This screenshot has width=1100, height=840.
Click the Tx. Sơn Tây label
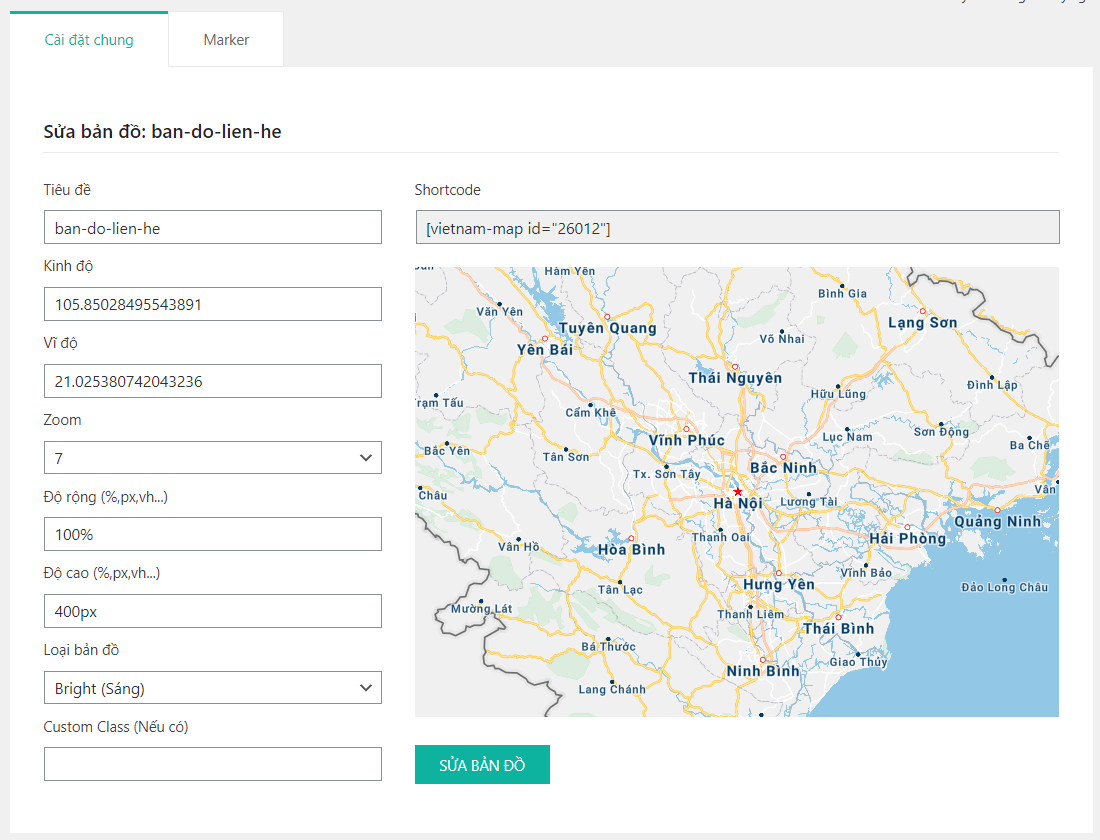[666, 474]
